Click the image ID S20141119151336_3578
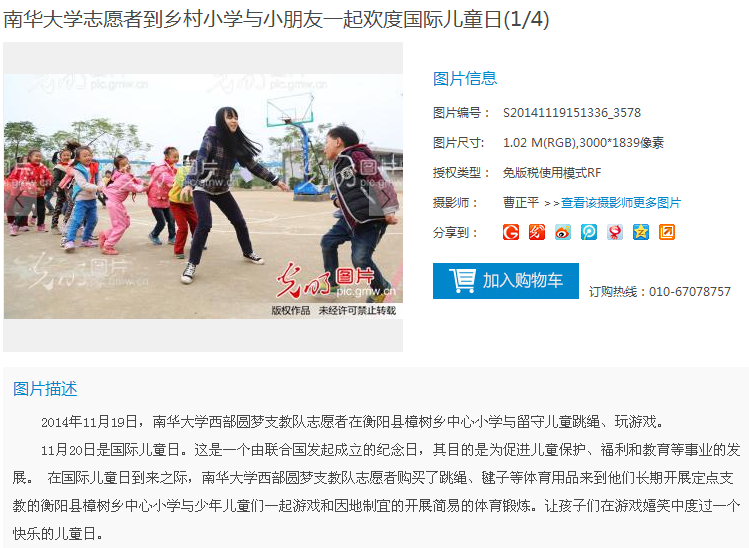 click(x=572, y=113)
